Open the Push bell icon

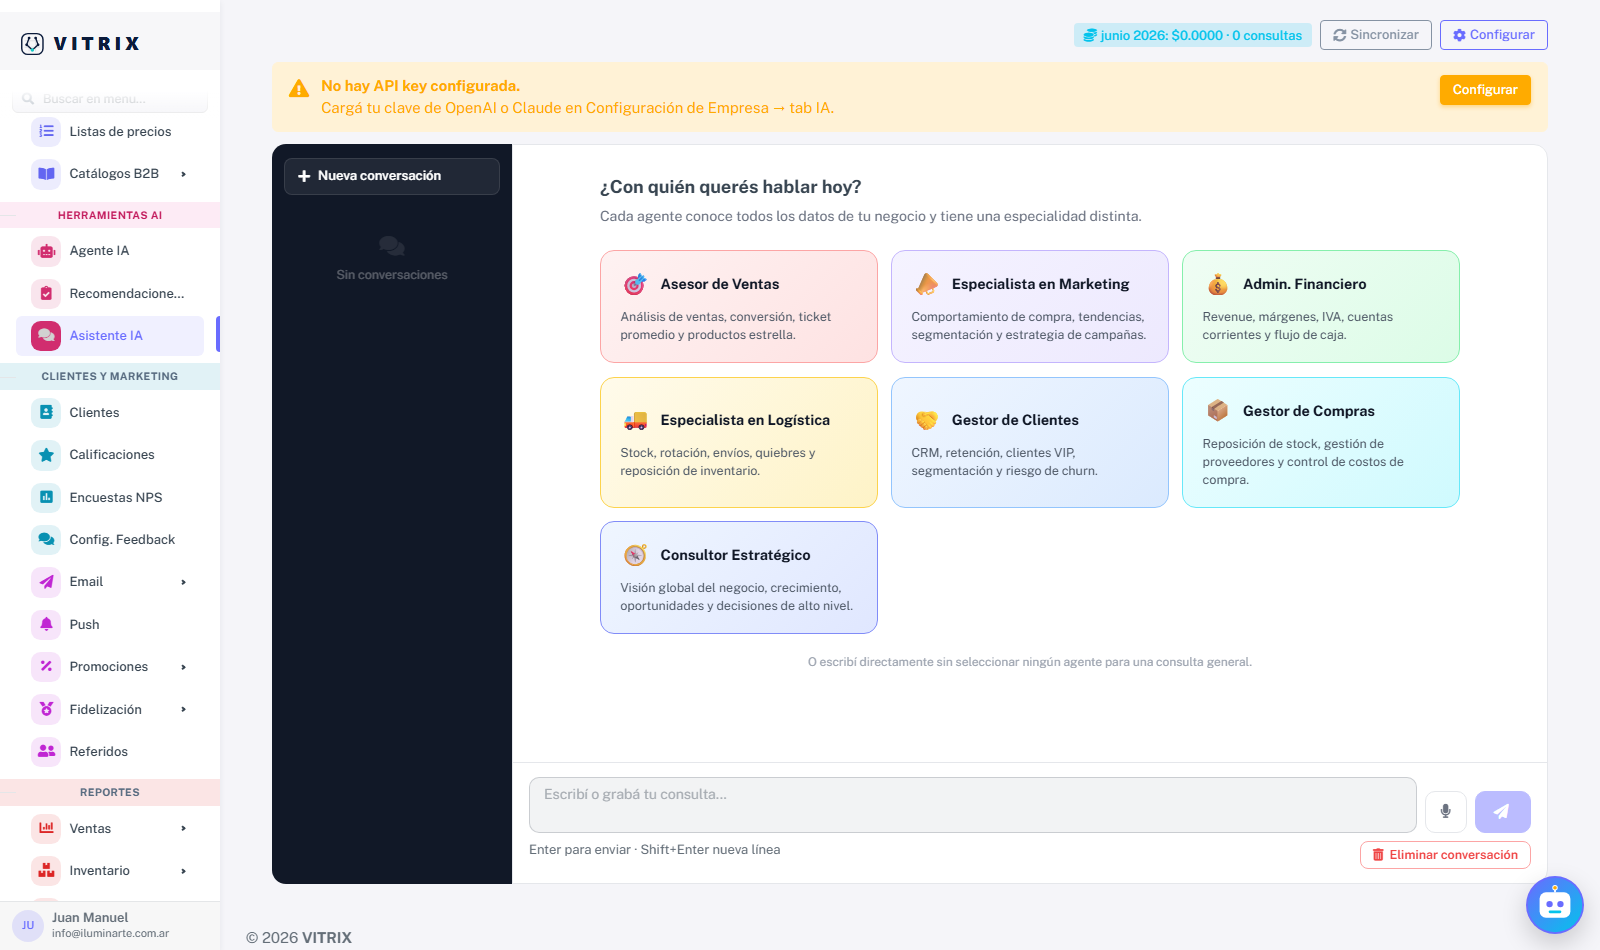click(x=46, y=624)
